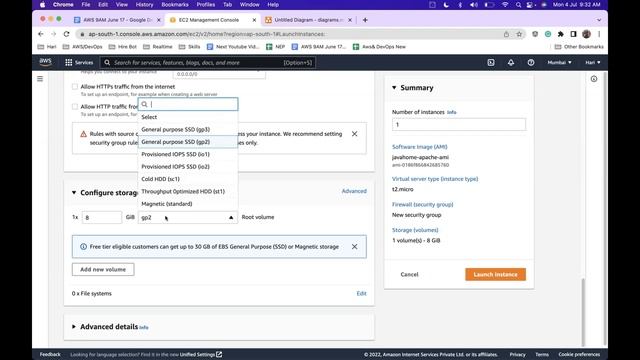Dismiss the free tier info banner
Image resolution: width=640 pixels, height=360 pixels.
coord(354,247)
